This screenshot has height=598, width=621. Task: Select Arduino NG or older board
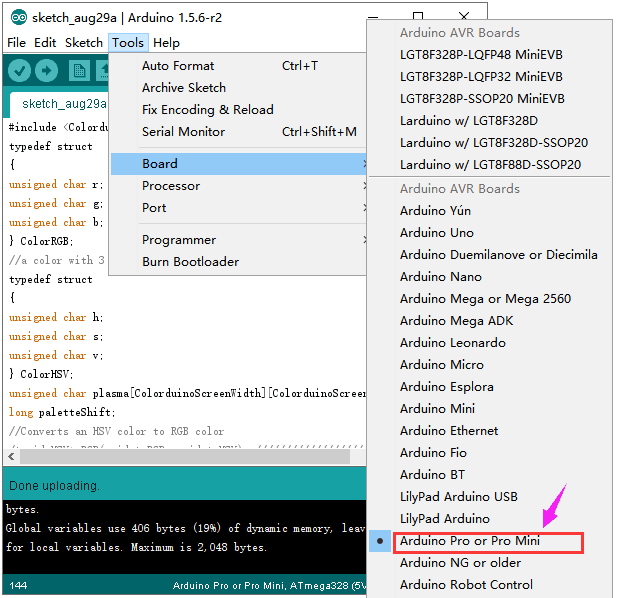point(490,563)
